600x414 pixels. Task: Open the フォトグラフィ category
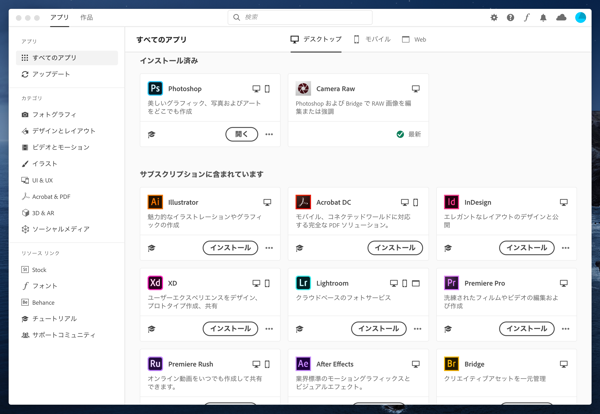click(49, 114)
